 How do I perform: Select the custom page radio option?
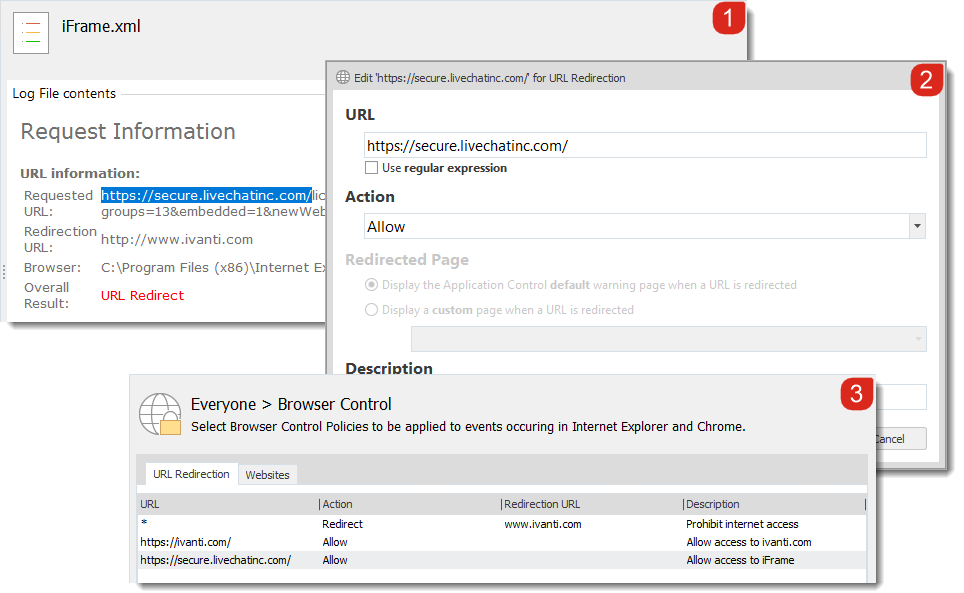(372, 310)
